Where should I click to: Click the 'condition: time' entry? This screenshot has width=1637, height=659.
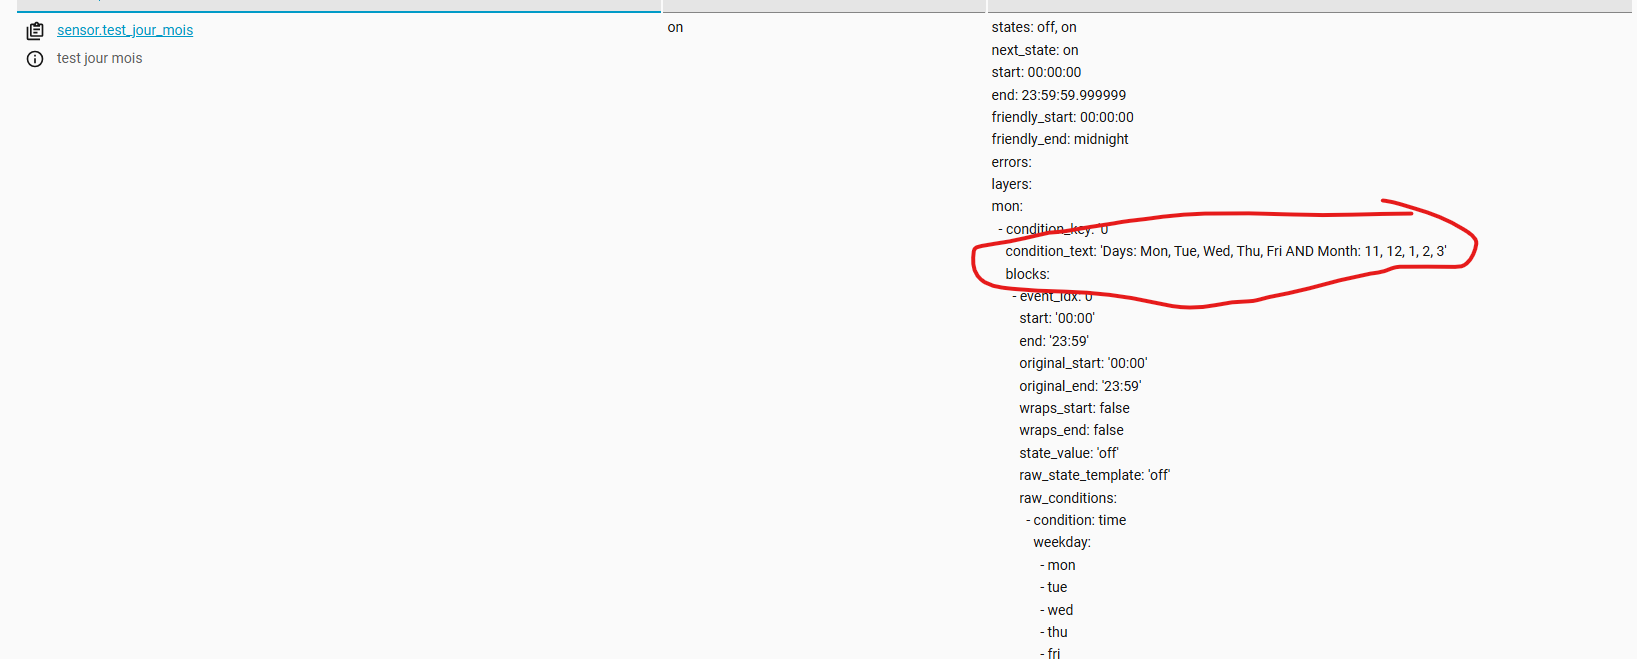[x=1079, y=520]
